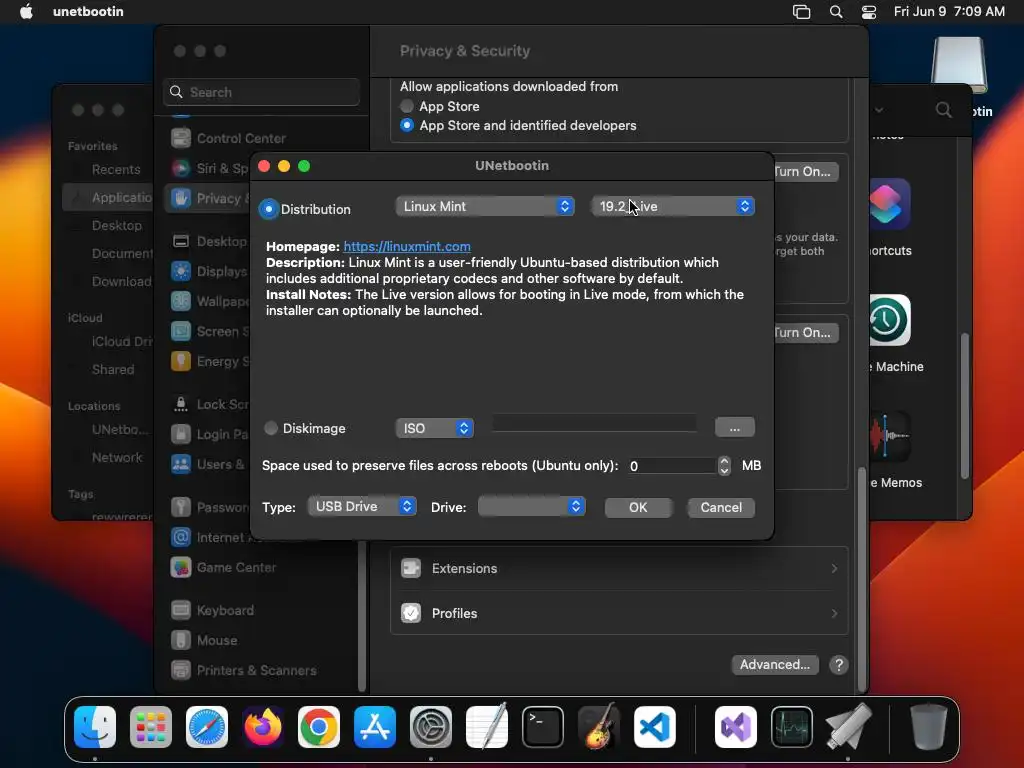Viewport: 1024px width, 768px height.
Task: Open the Drive selection dropdown
Action: coord(532,506)
